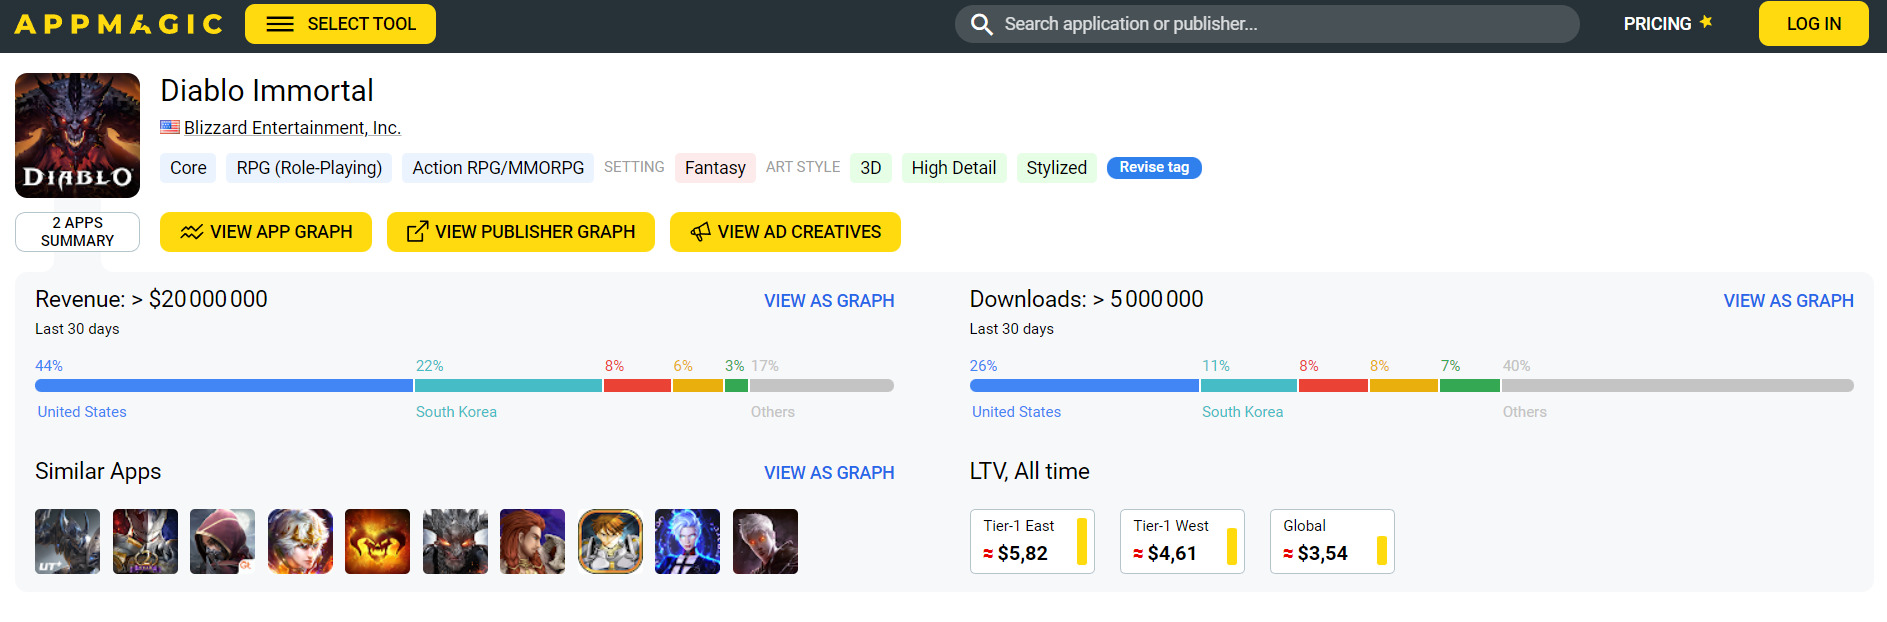
Task: Click grey Others segment of downloads bar
Action: click(x=1677, y=385)
